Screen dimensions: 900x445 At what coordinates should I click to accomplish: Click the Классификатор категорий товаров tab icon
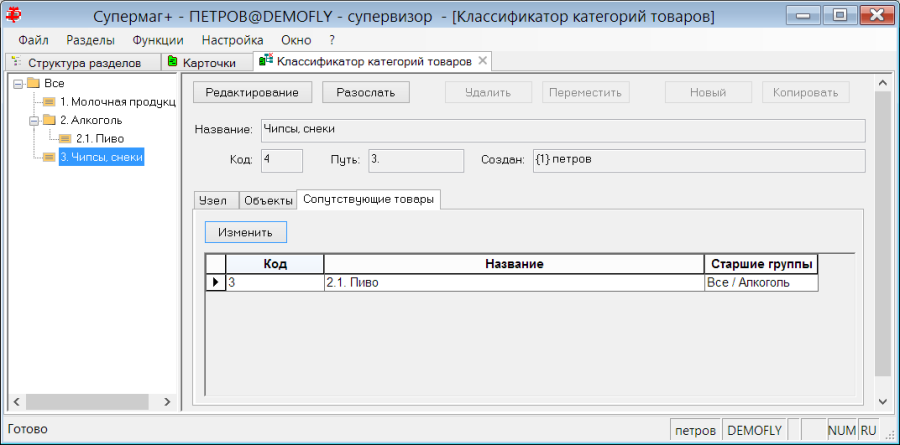(x=266, y=60)
